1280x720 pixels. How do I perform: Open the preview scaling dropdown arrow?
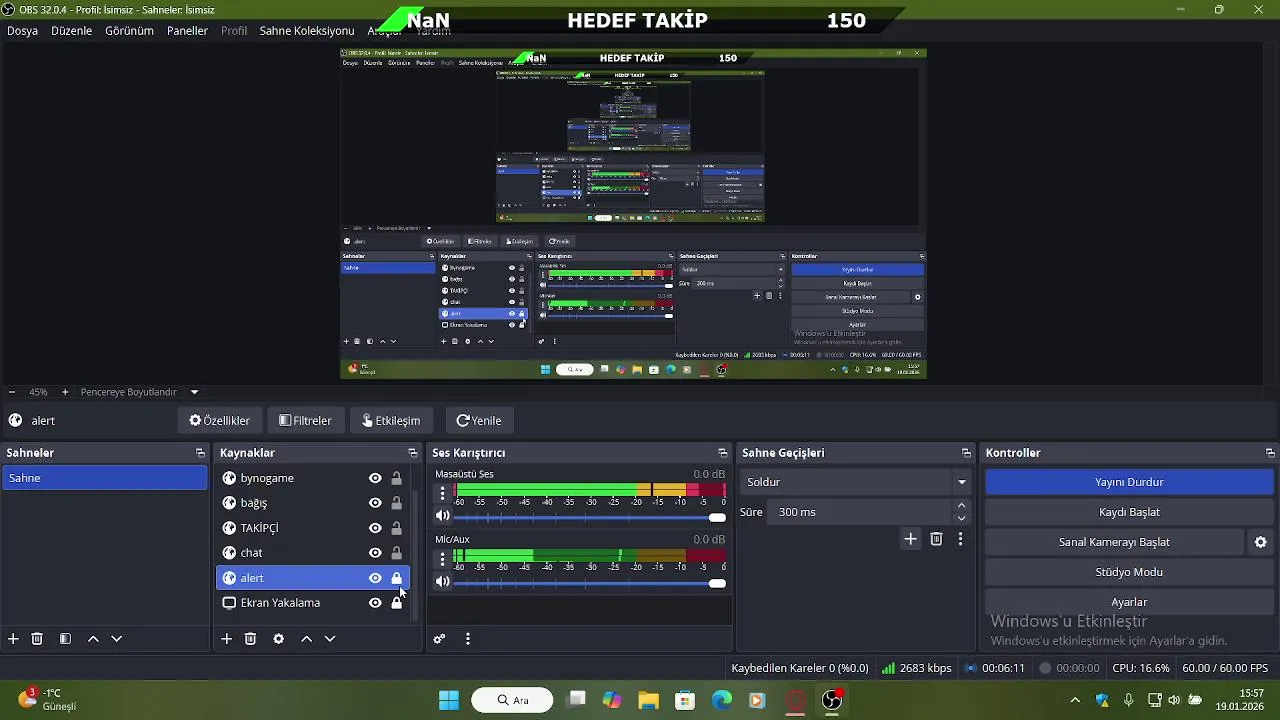[x=195, y=392]
